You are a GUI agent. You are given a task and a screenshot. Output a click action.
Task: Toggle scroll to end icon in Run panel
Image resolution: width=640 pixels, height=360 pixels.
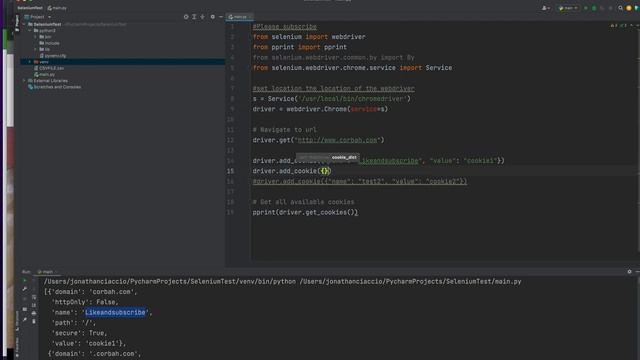(34, 305)
